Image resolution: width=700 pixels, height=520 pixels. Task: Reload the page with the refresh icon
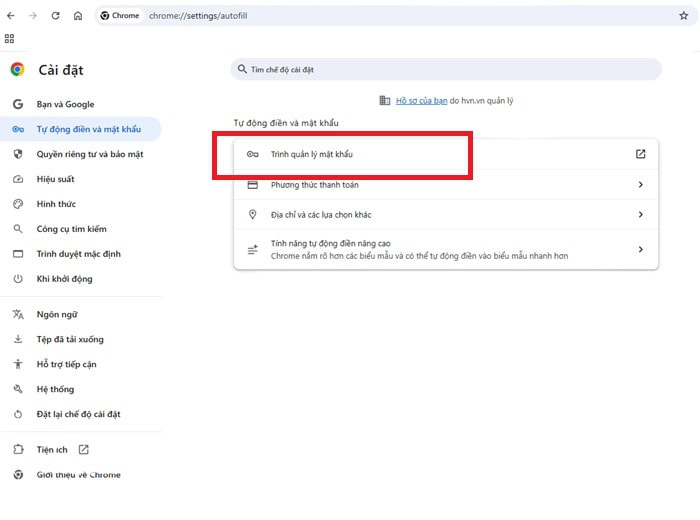point(55,16)
